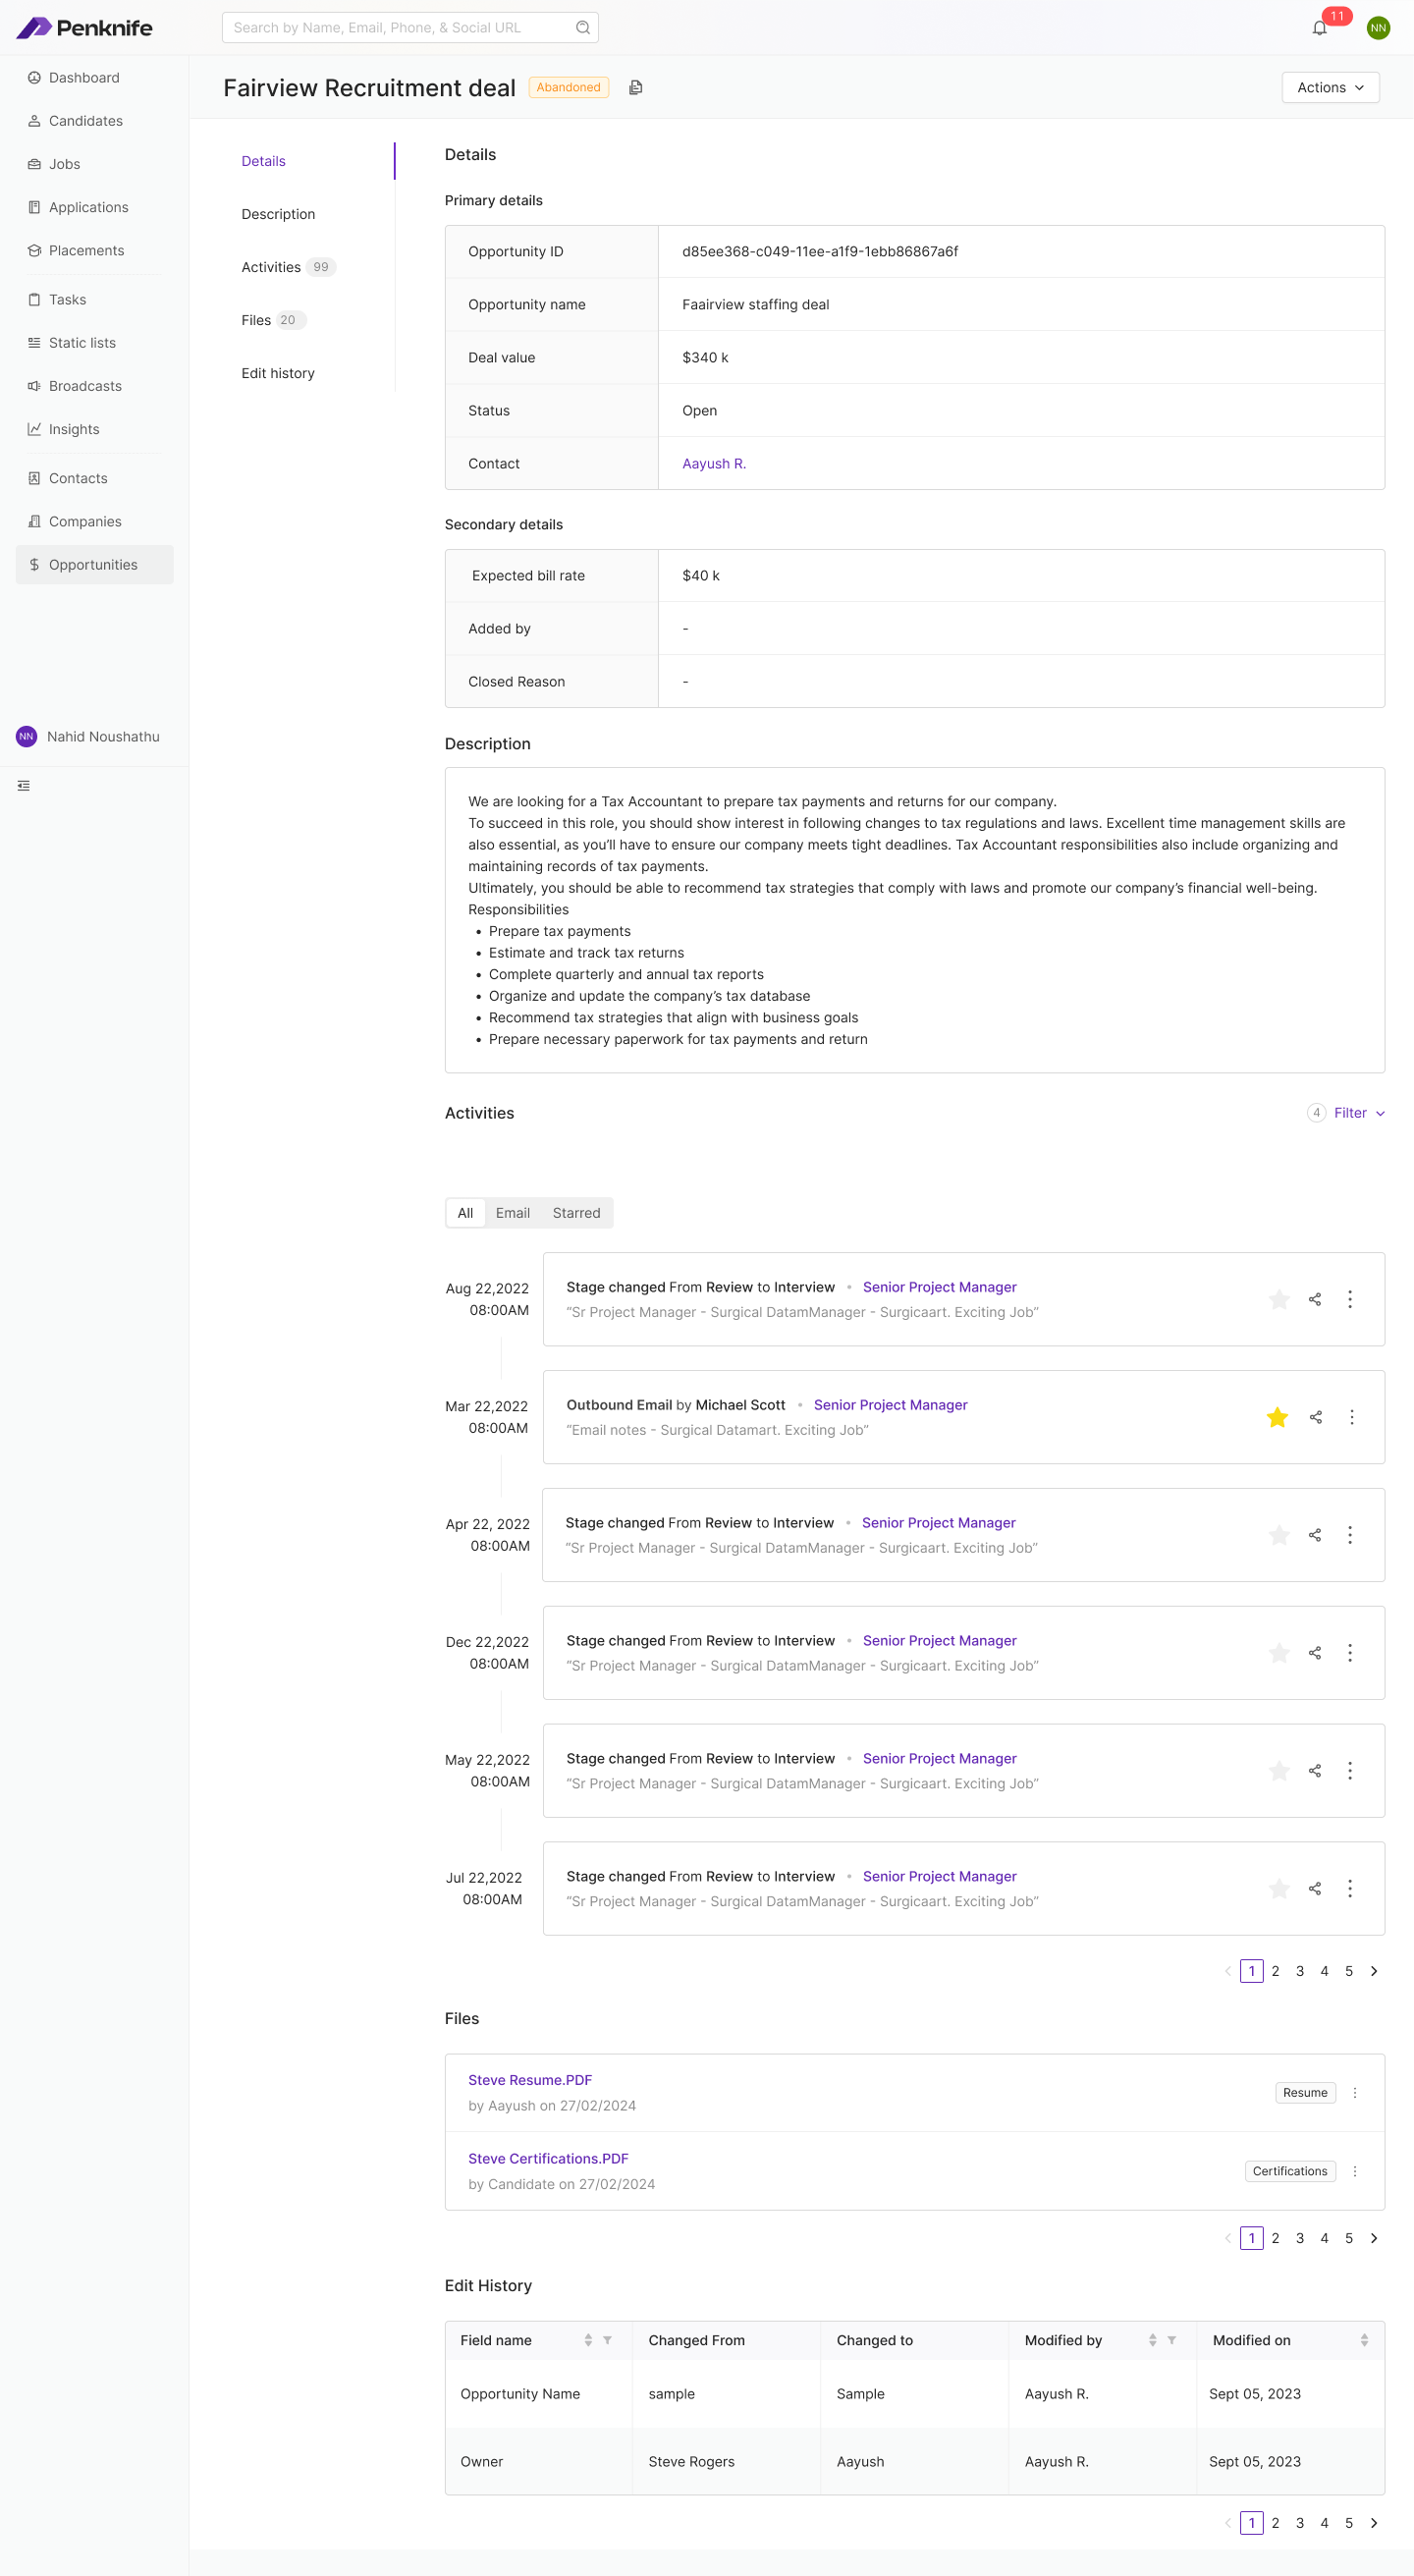1414x2576 pixels.
Task: Sort by Field name column arrows
Action: coord(588,2340)
